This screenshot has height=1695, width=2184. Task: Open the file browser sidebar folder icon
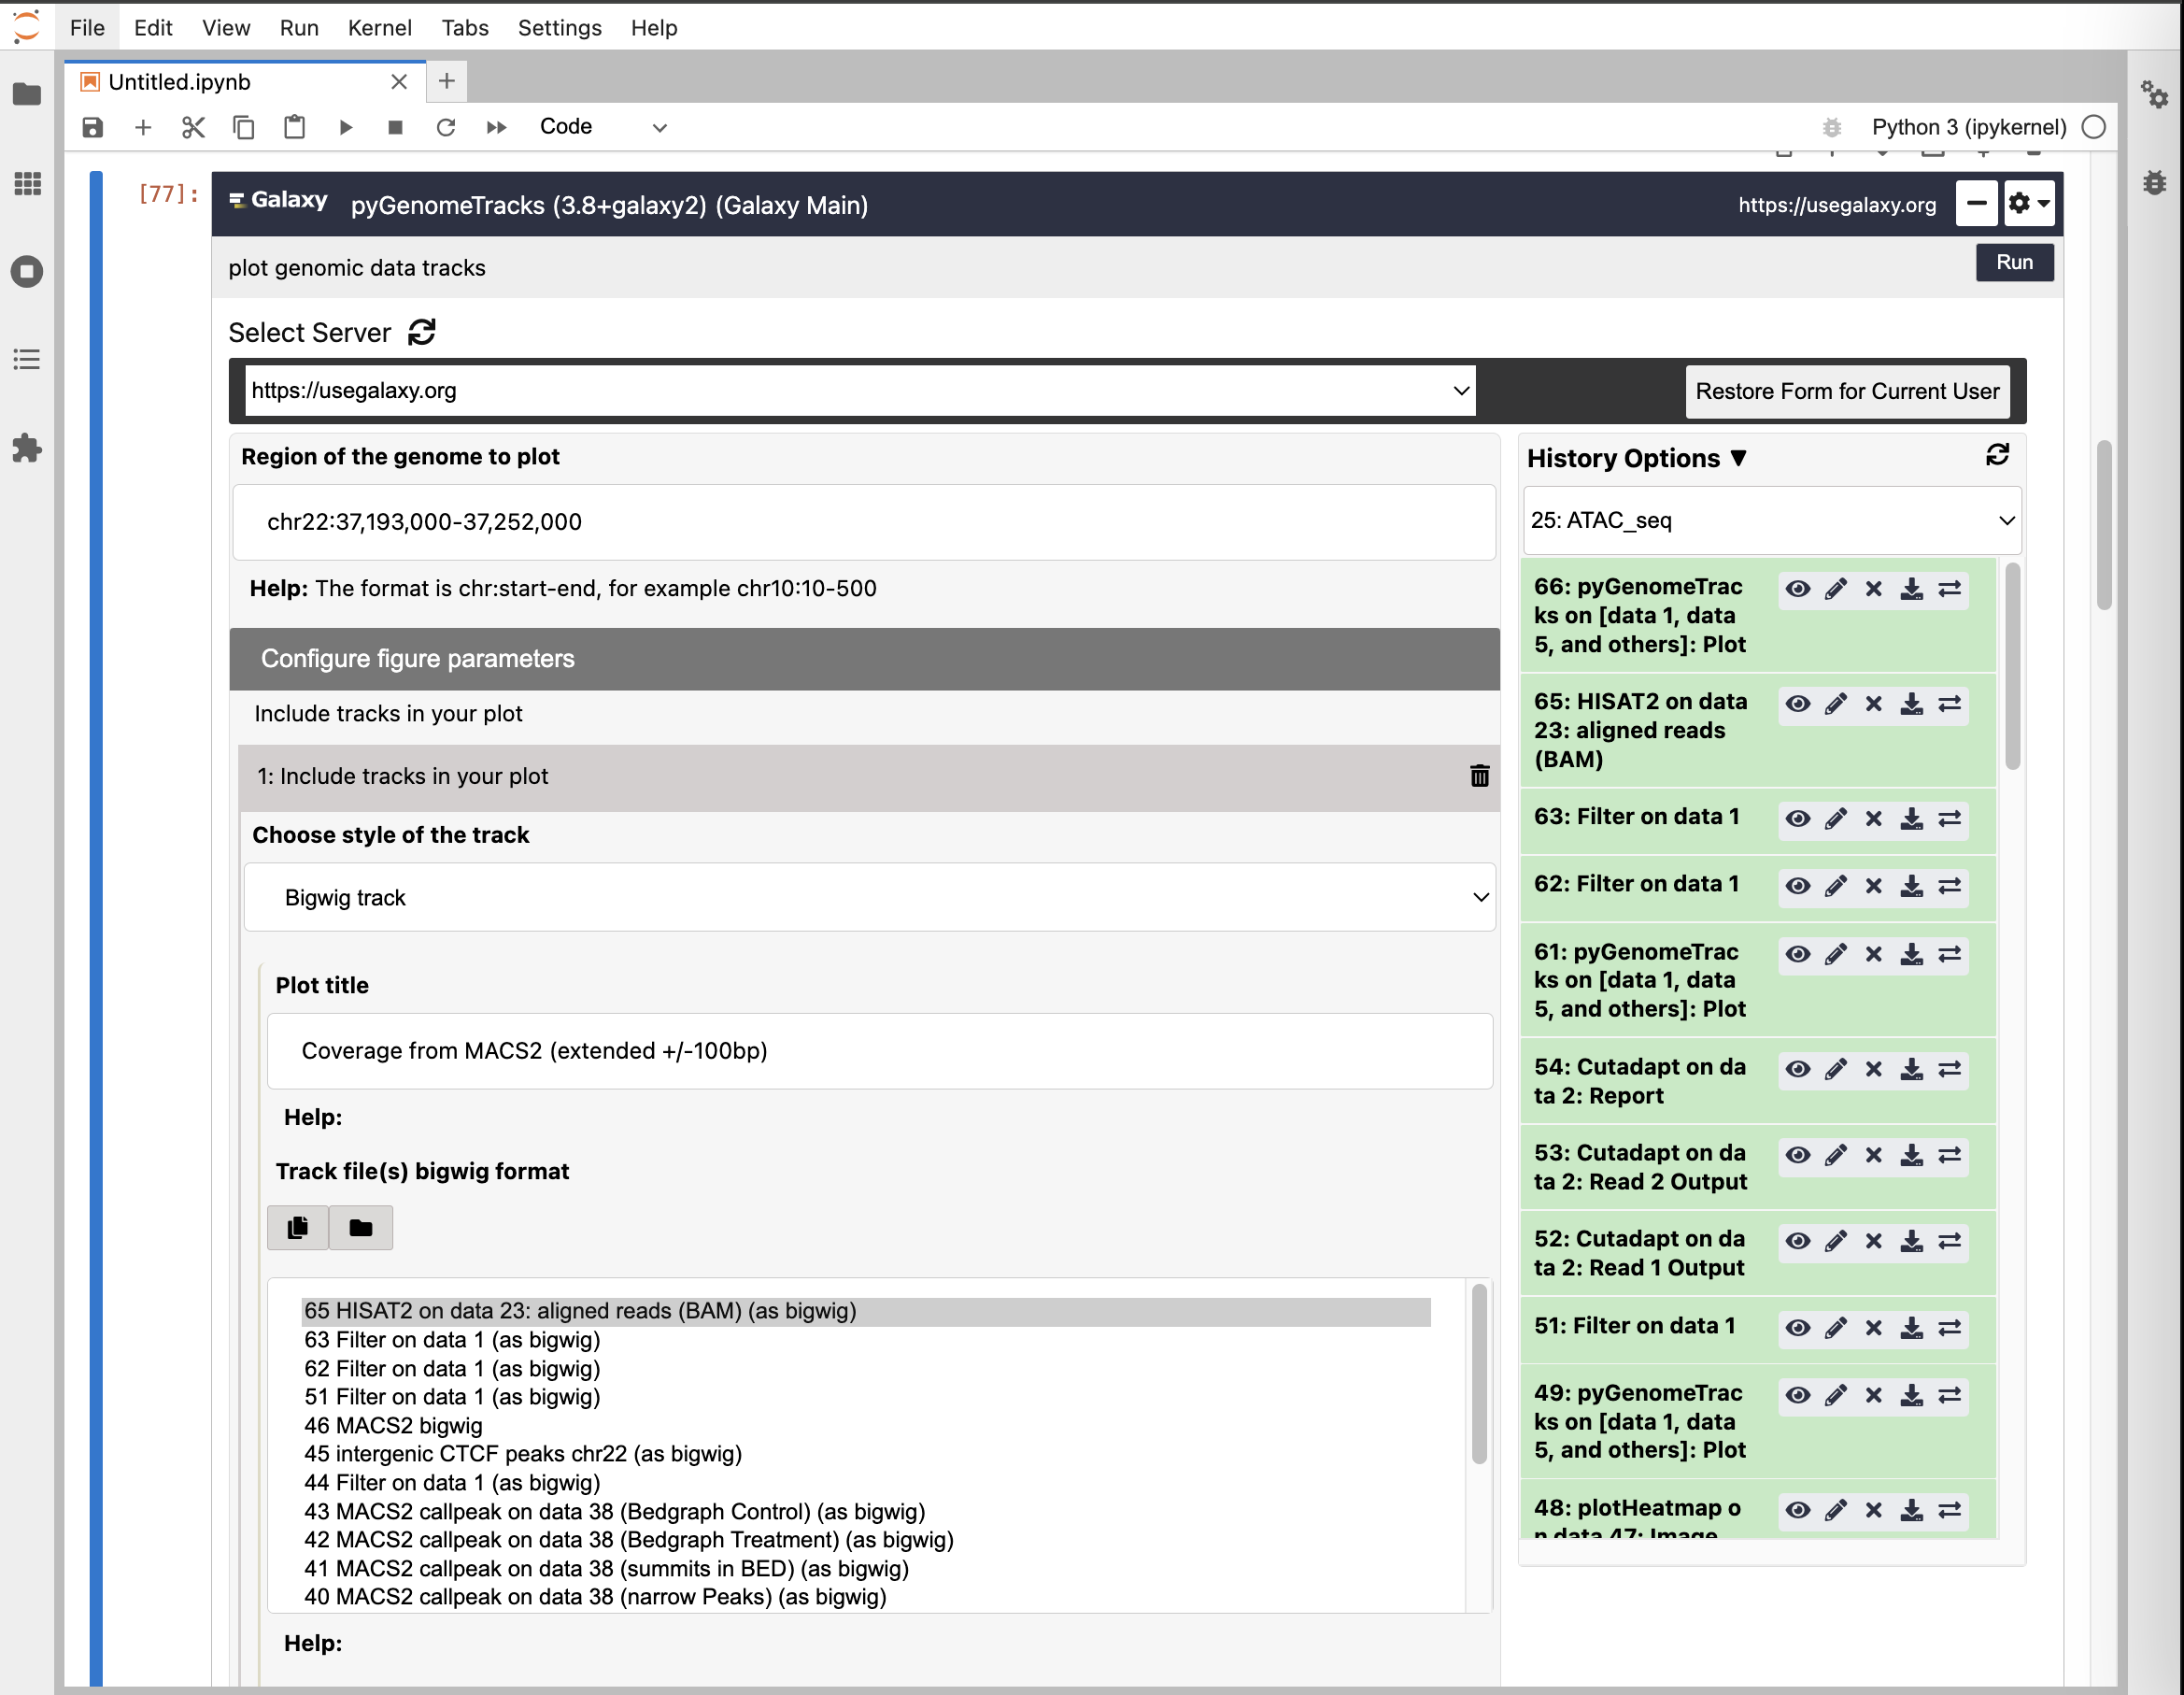click(27, 94)
